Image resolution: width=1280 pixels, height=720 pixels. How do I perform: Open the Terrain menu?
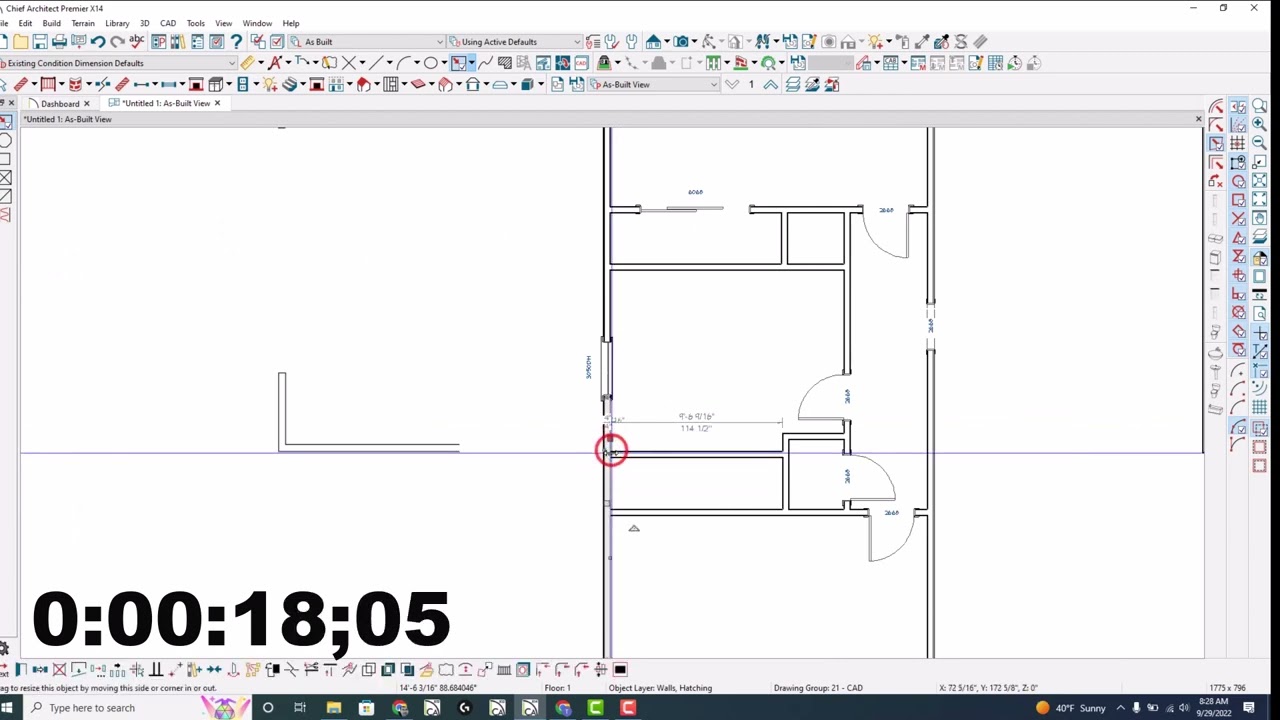(83, 23)
